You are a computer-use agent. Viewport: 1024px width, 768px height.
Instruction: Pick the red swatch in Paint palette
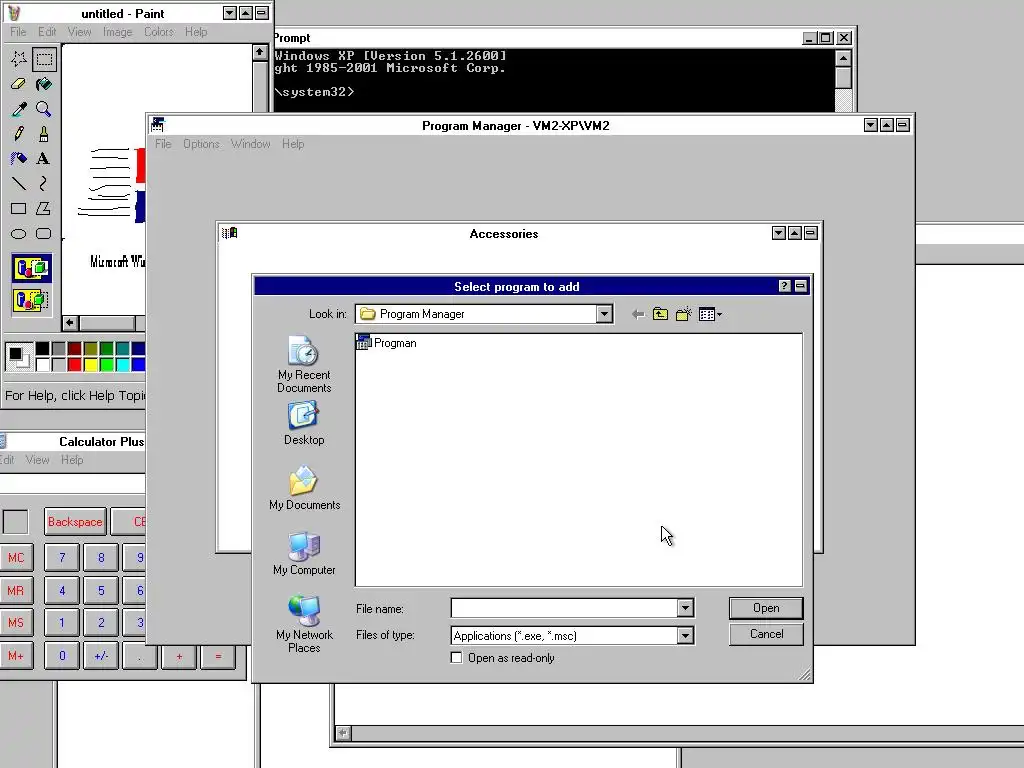74,364
